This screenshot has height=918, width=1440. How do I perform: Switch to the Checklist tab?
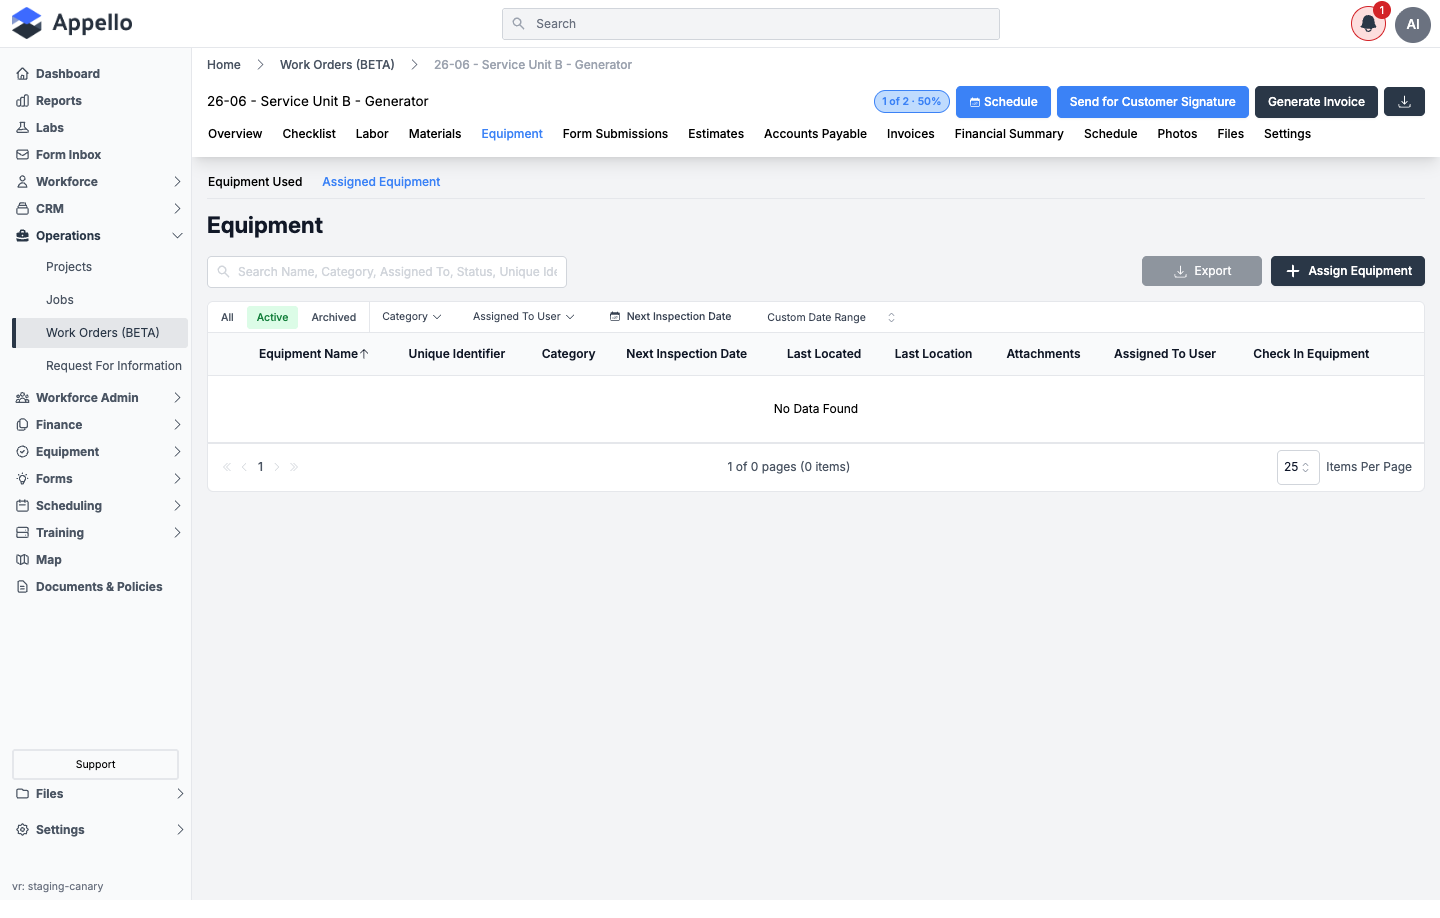(309, 134)
